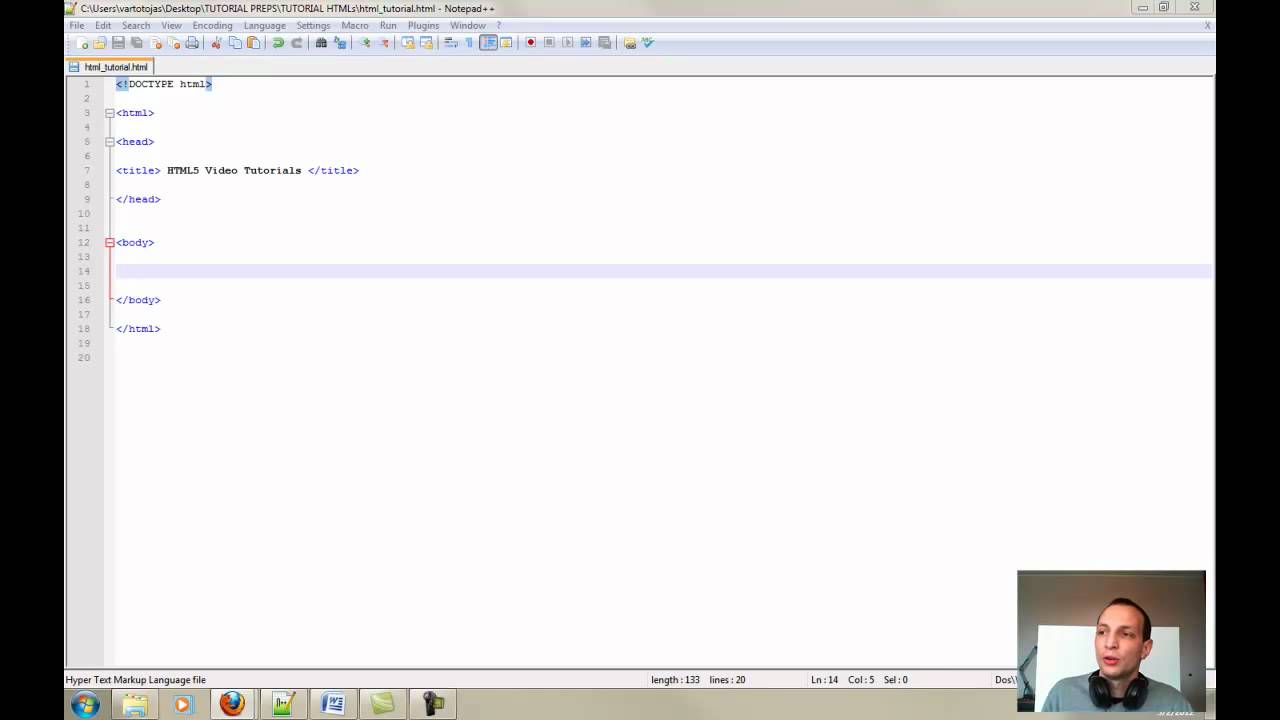1280x720 pixels.
Task: Open the ? help menu
Action: point(498,25)
